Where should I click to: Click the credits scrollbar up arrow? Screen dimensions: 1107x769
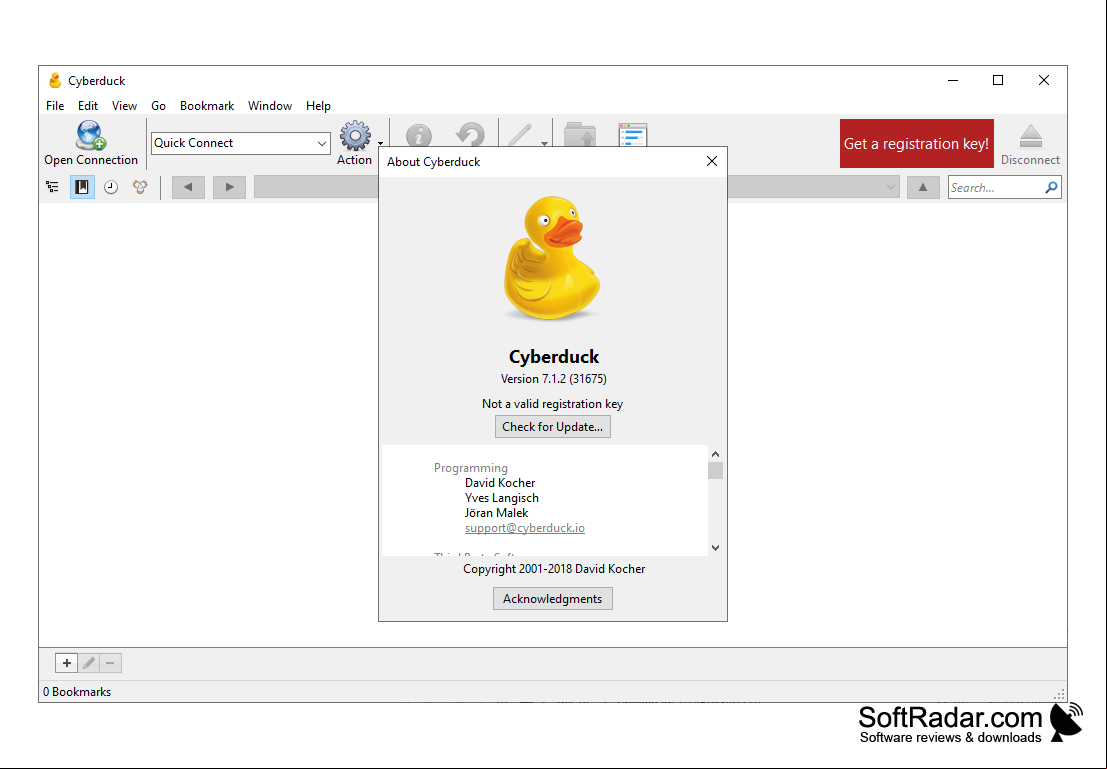point(715,454)
